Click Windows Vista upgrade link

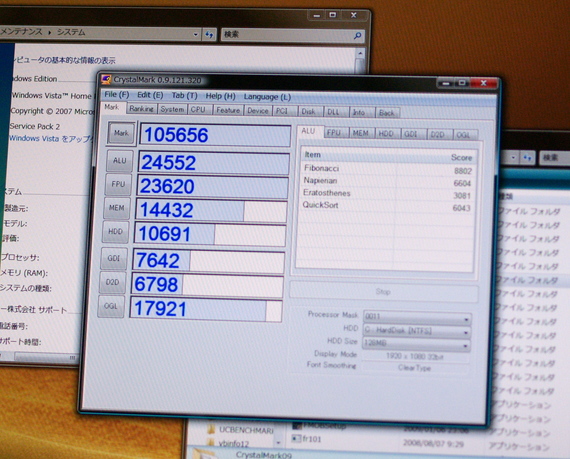click(50, 139)
